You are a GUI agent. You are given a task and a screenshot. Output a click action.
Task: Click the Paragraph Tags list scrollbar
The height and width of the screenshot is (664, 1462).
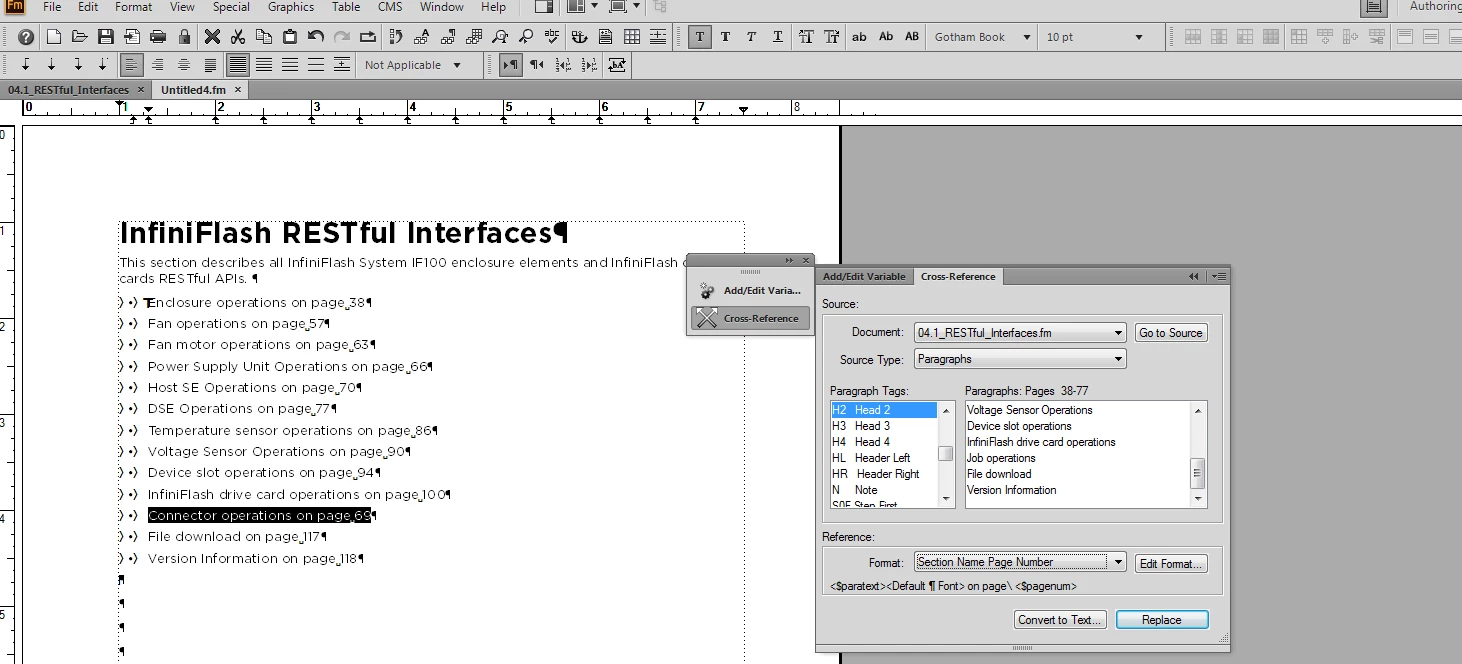[x=946, y=454]
